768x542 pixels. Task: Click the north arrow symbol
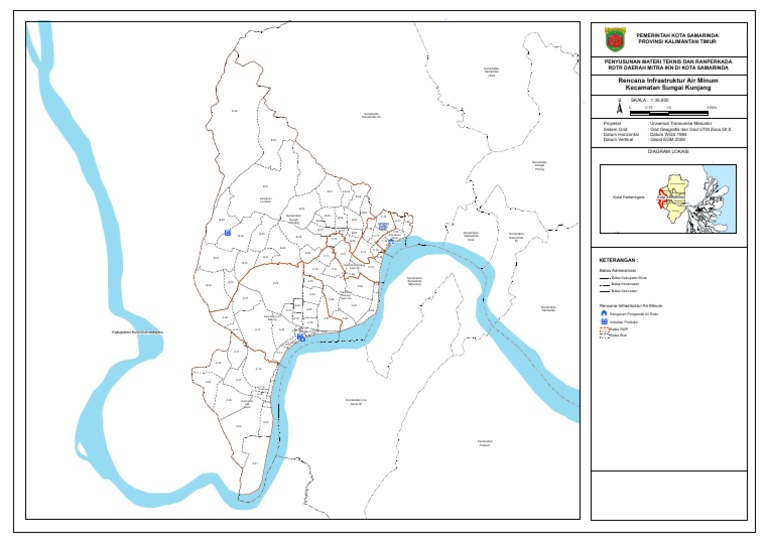point(619,107)
